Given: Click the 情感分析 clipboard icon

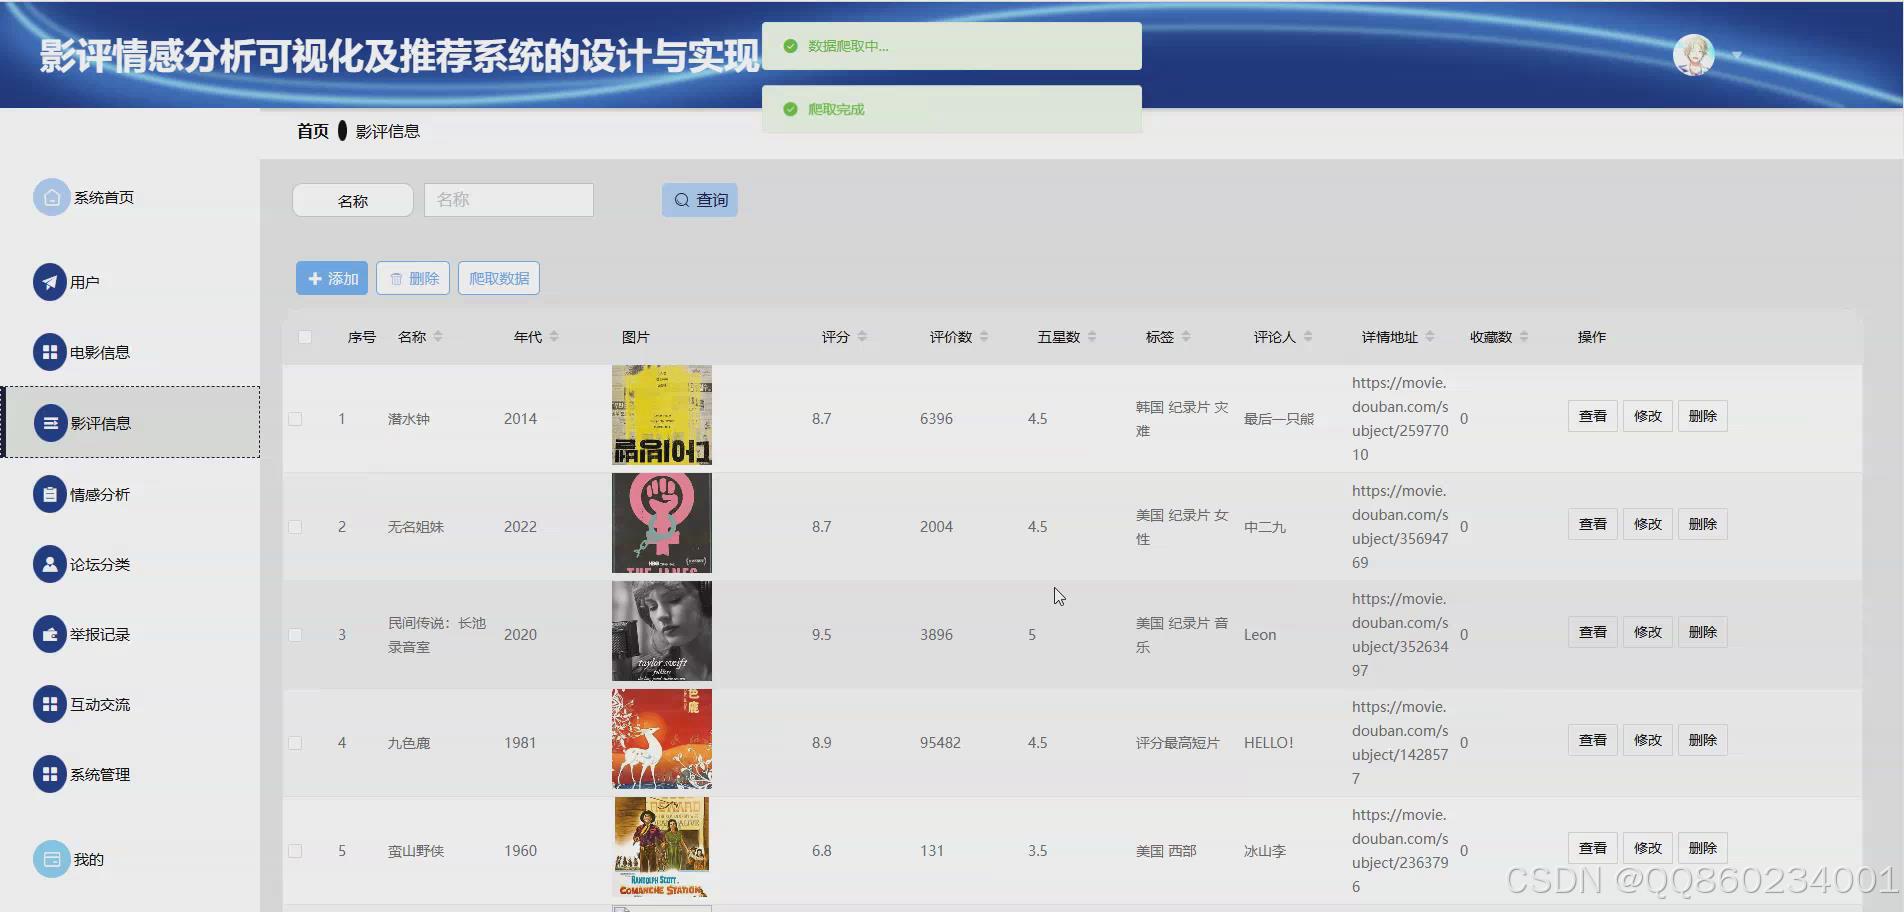Looking at the screenshot, I should coord(50,494).
